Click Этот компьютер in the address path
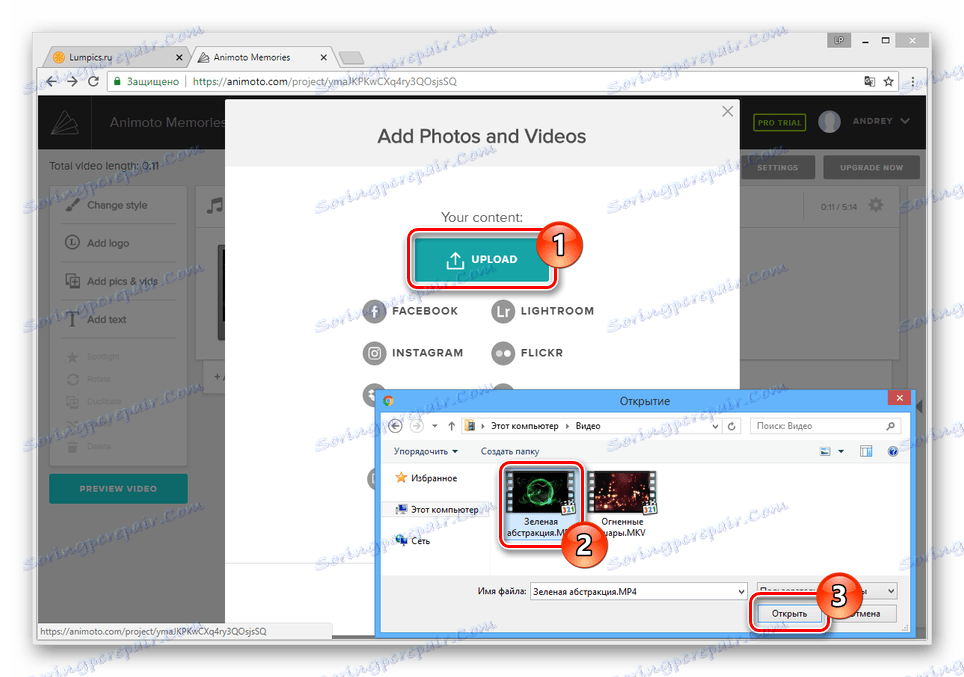The width and height of the screenshot is (964, 677). tap(524, 426)
